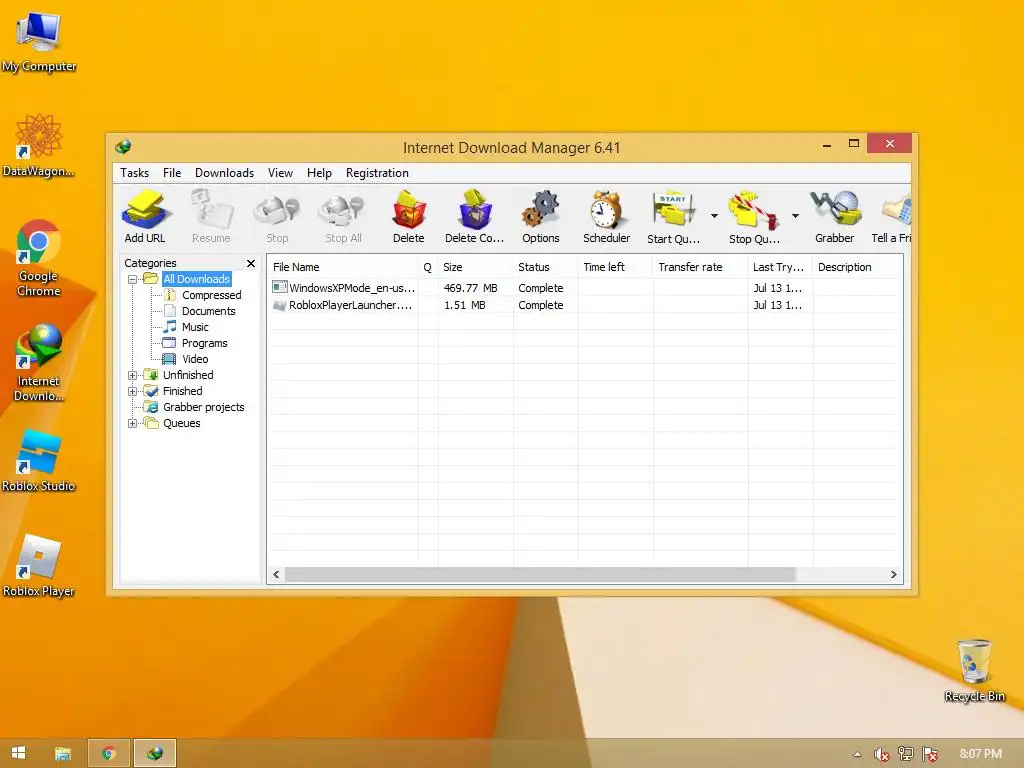Select the Roblox Player desktop icon

(39, 566)
